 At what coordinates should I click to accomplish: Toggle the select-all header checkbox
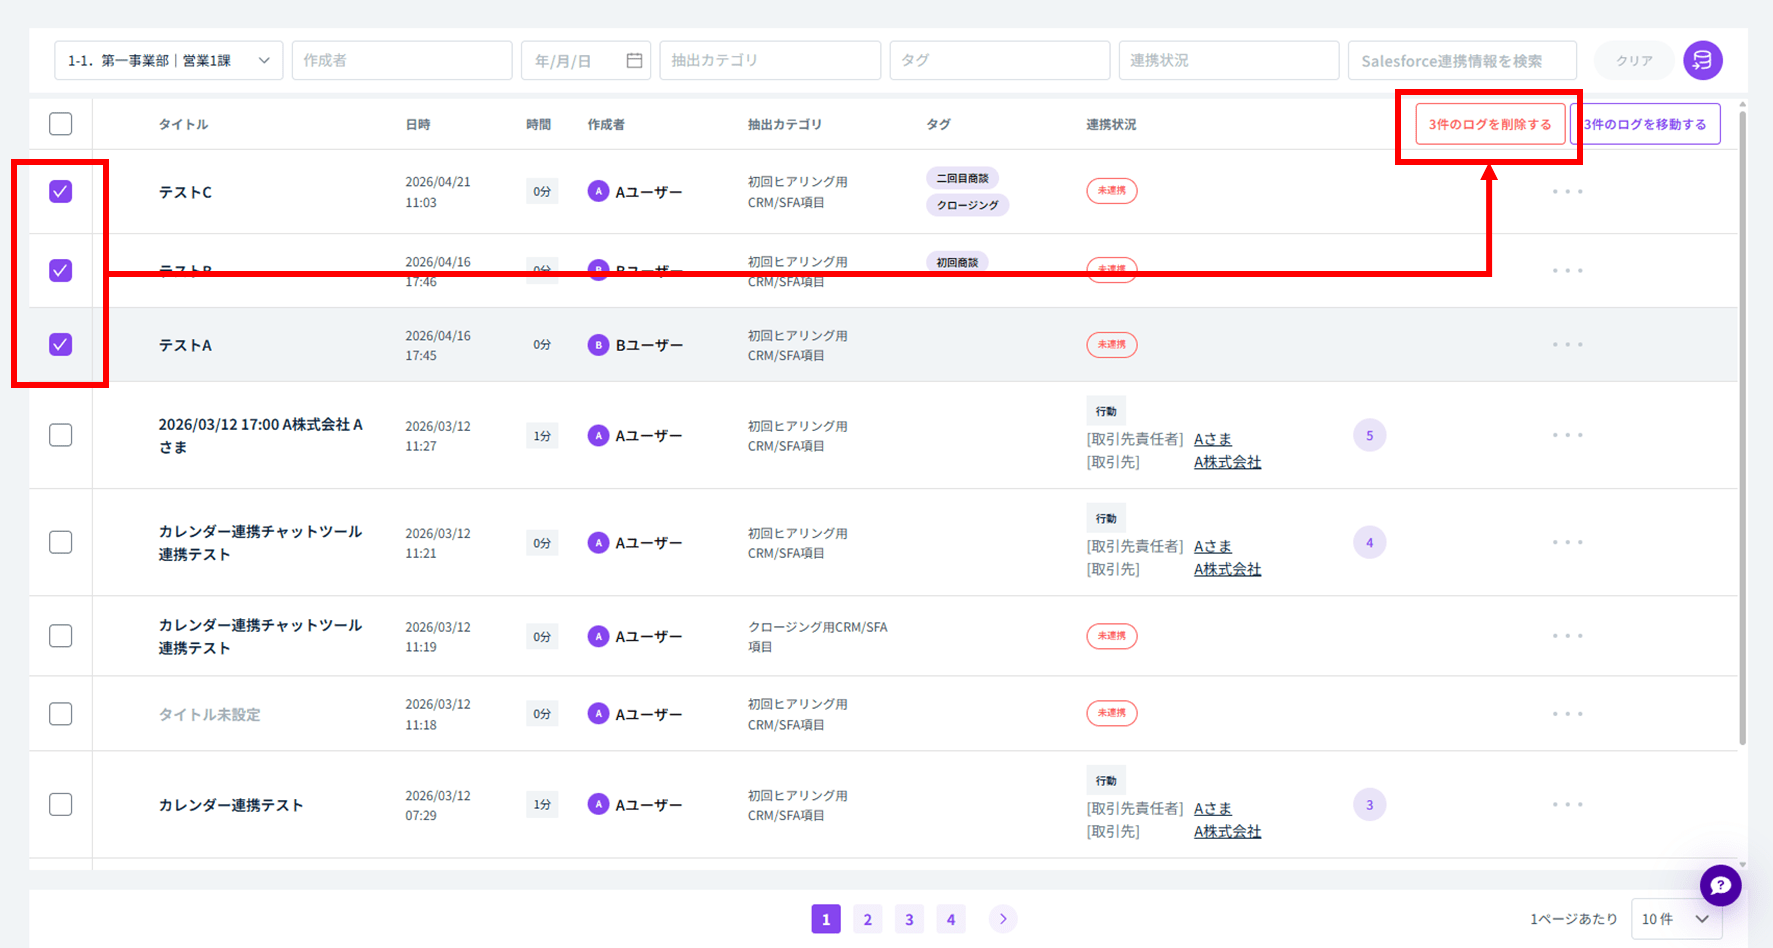click(x=61, y=124)
